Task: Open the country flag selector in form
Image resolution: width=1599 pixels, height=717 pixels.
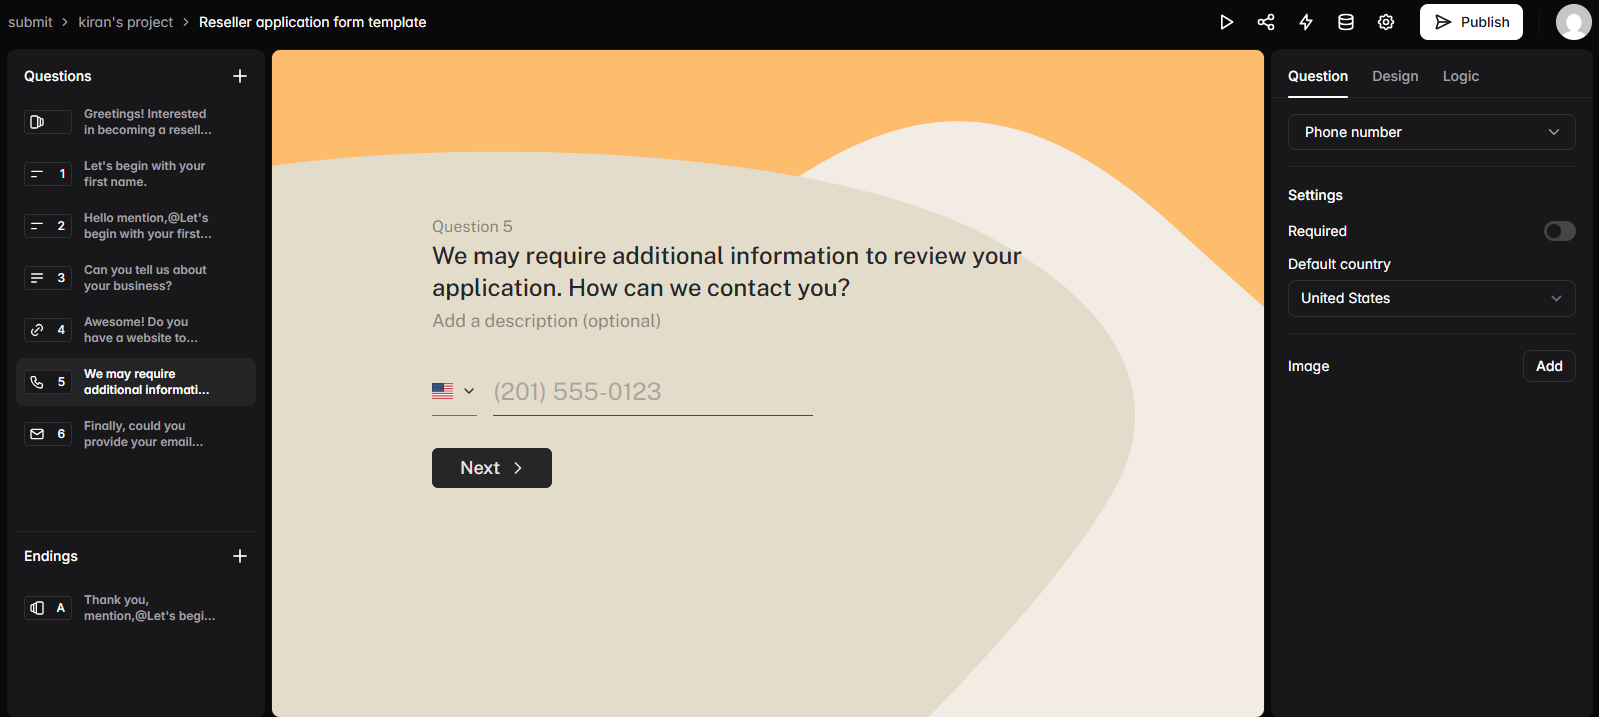Action: click(453, 391)
